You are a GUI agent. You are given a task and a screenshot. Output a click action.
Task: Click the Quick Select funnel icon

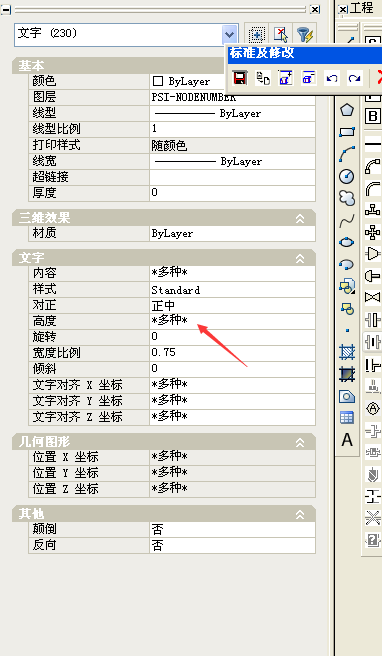pos(305,34)
